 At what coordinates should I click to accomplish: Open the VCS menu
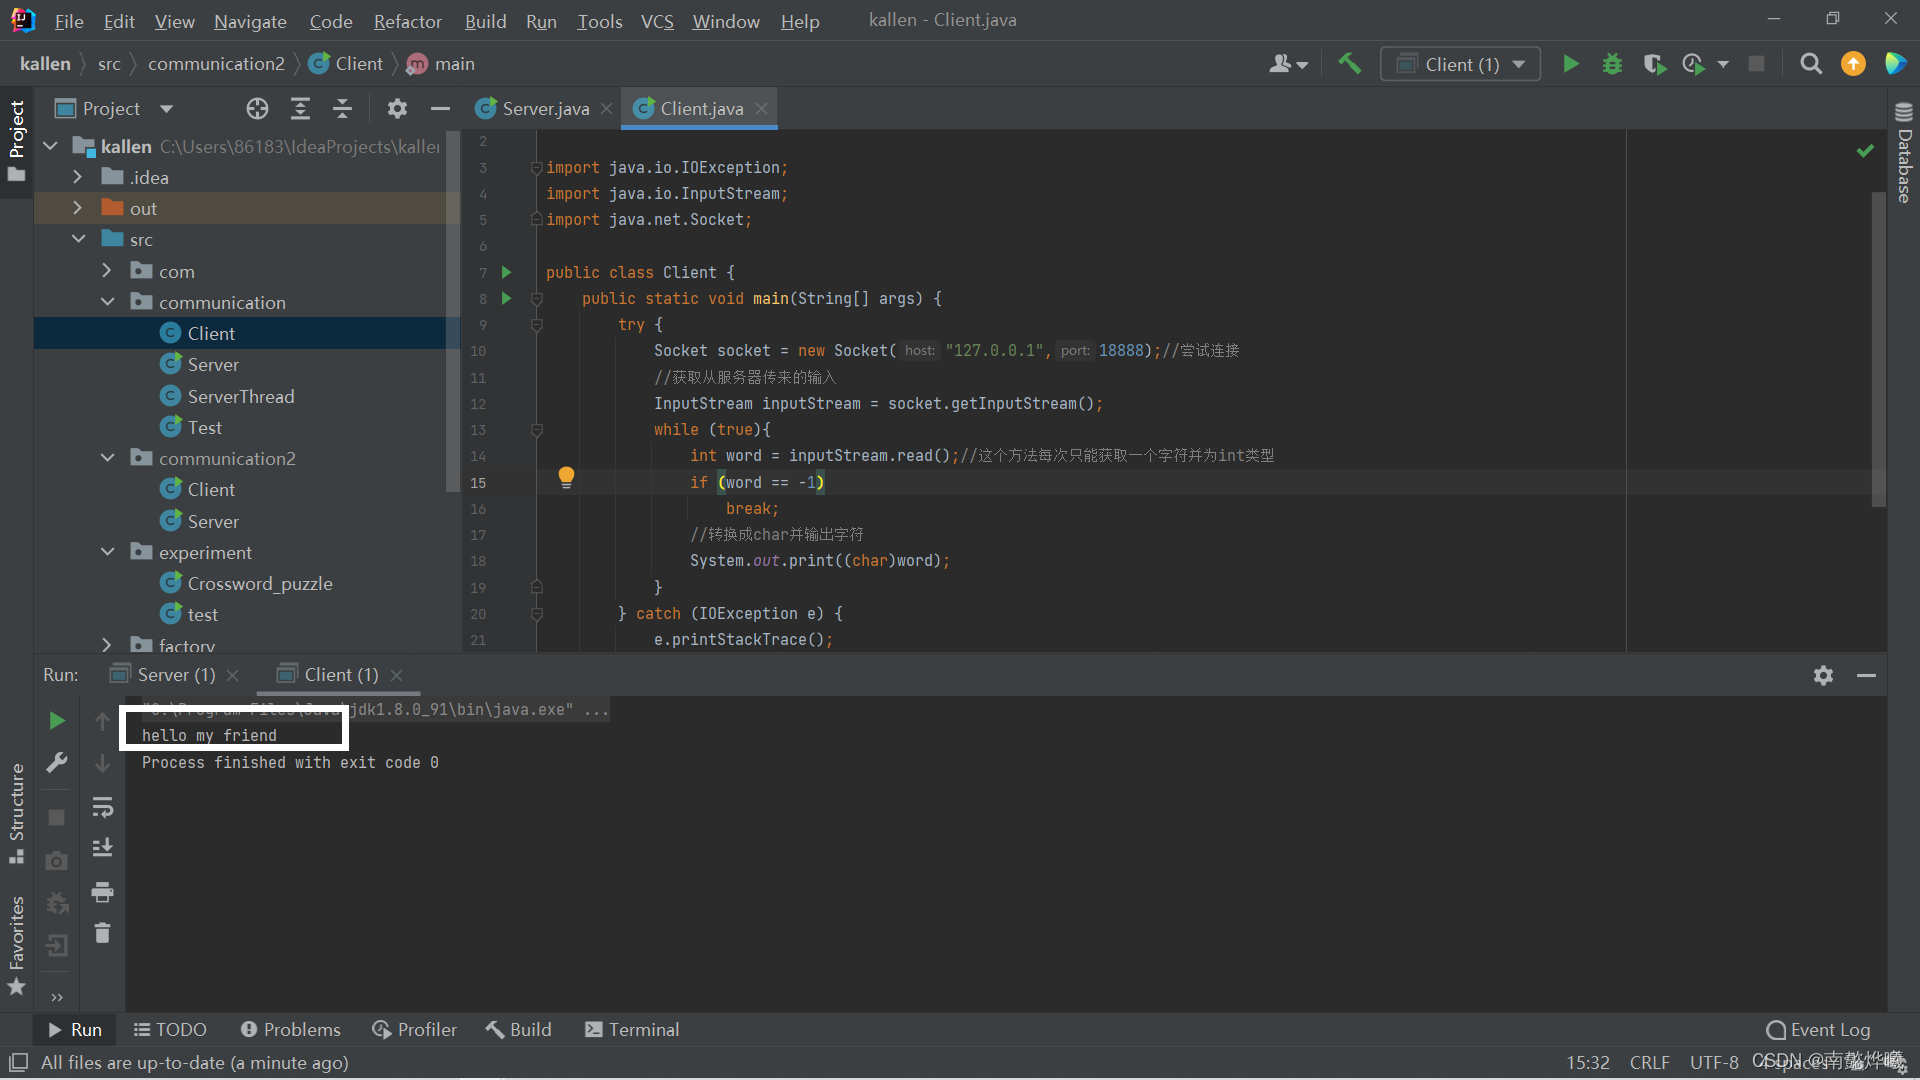point(657,21)
